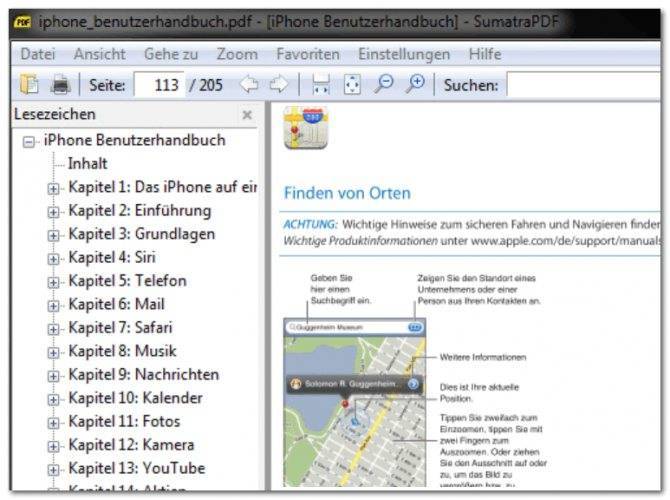Viewport: 670px width, 500px height.
Task: Select bookmark Kapitel 12: Kamera
Action: tap(131, 445)
